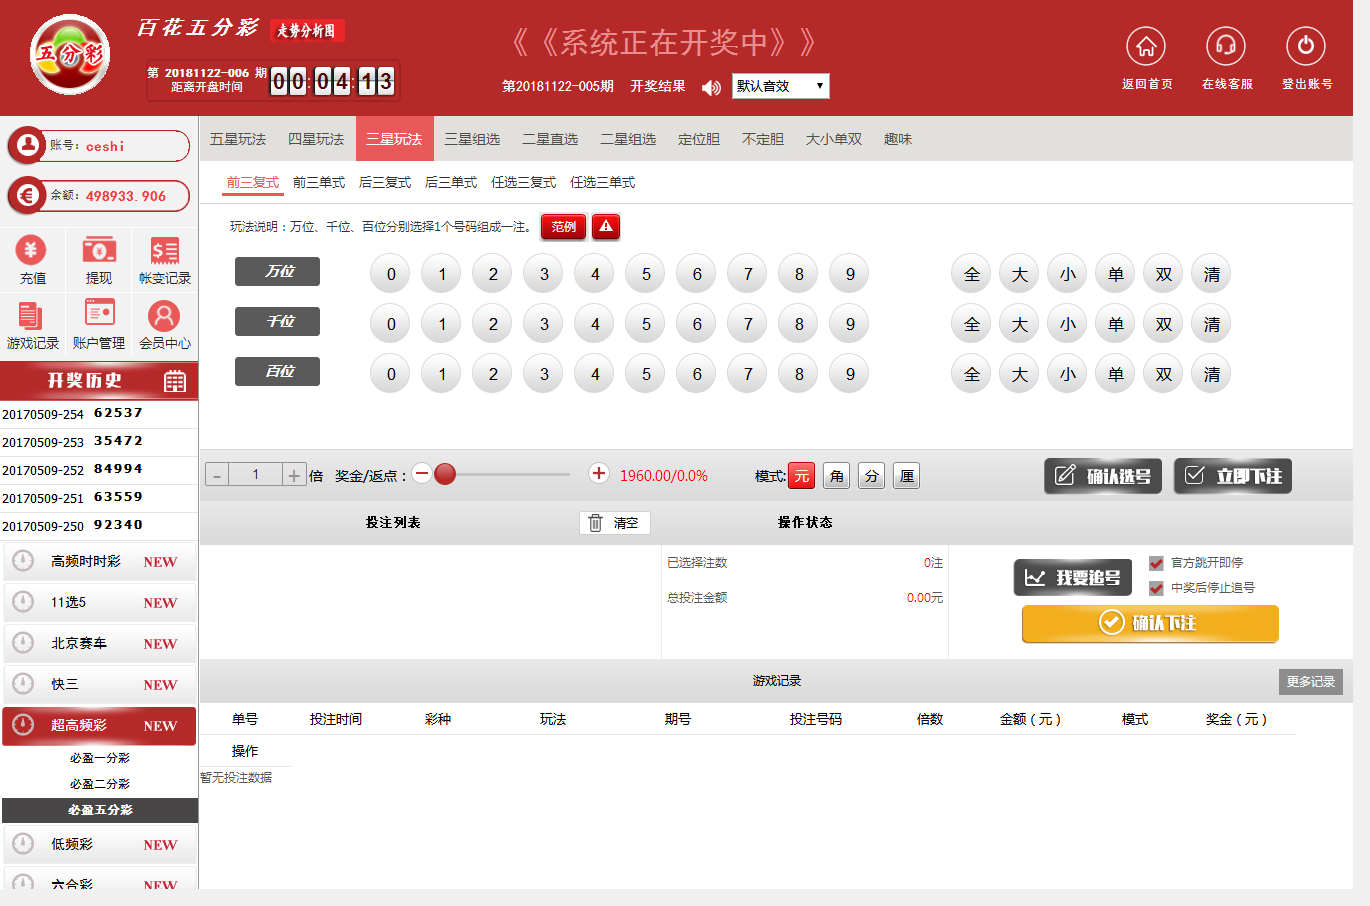The image size is (1370, 906).
Task: Click the return home icon
Action: click(x=1146, y=47)
